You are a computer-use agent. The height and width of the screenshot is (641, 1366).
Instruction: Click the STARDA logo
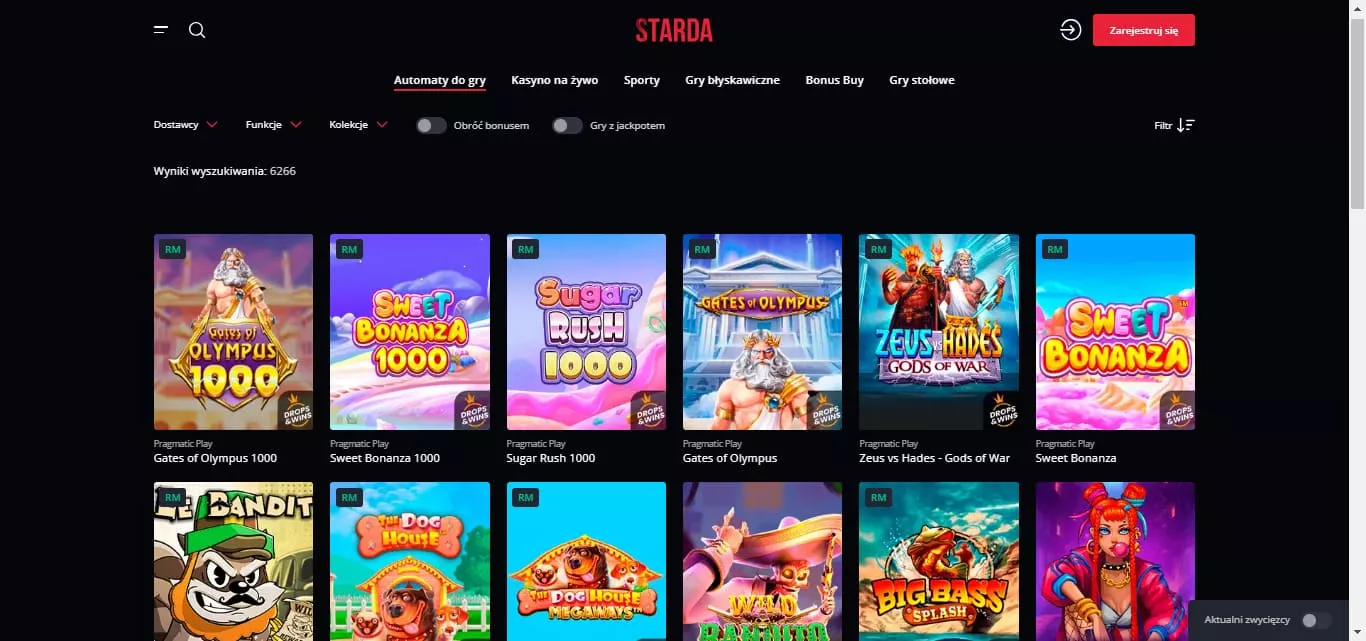[674, 30]
